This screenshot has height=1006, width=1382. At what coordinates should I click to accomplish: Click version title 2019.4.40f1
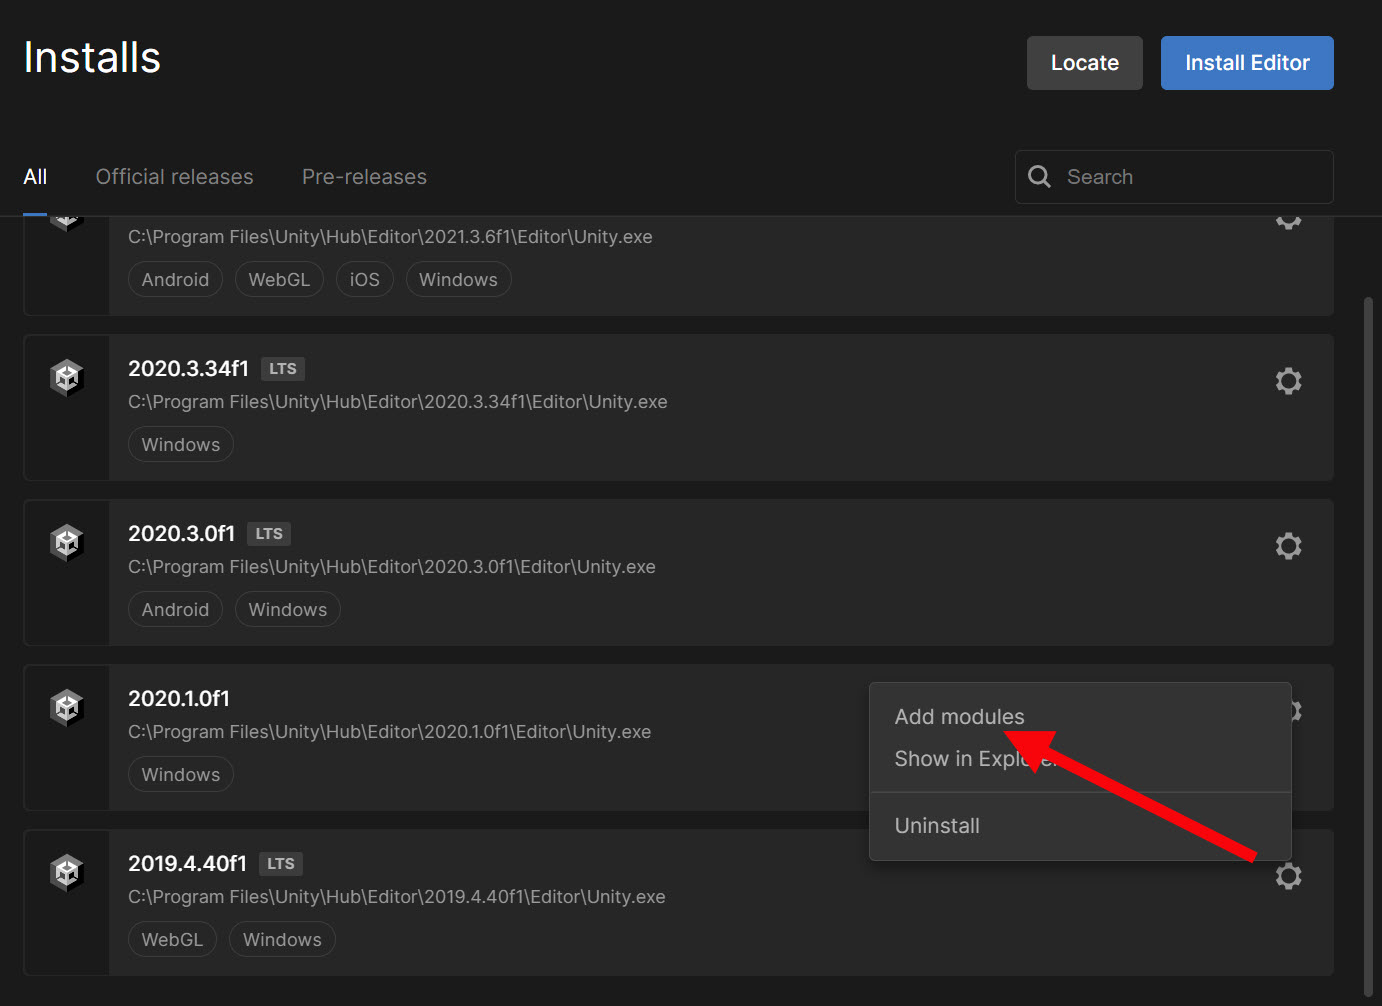(187, 864)
